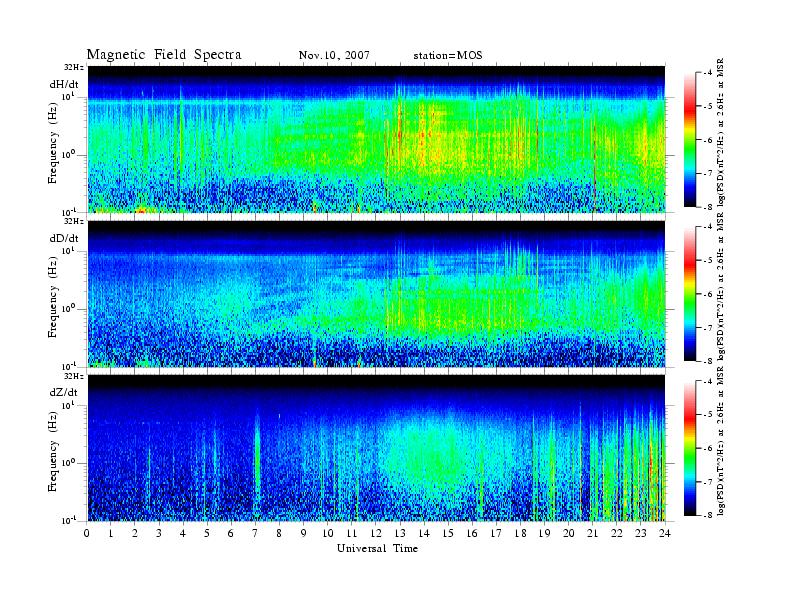The image size is (792, 612).
Task: Click hour "9" on the time axis
Action: click(x=303, y=533)
